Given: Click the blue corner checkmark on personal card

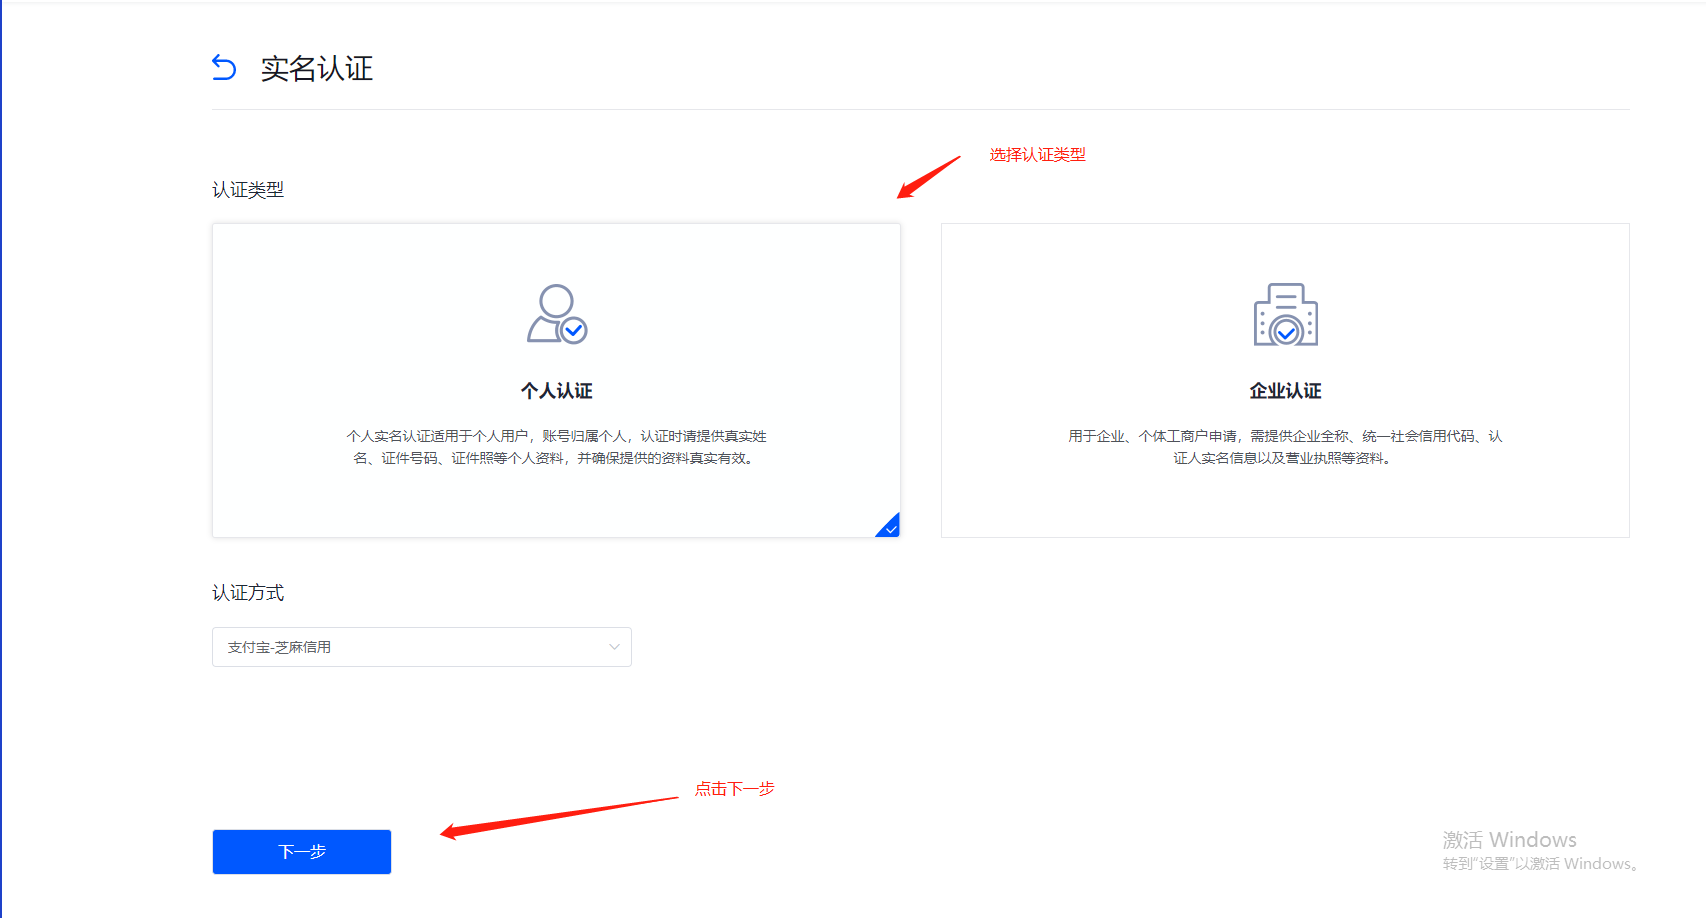Looking at the screenshot, I should (x=889, y=527).
